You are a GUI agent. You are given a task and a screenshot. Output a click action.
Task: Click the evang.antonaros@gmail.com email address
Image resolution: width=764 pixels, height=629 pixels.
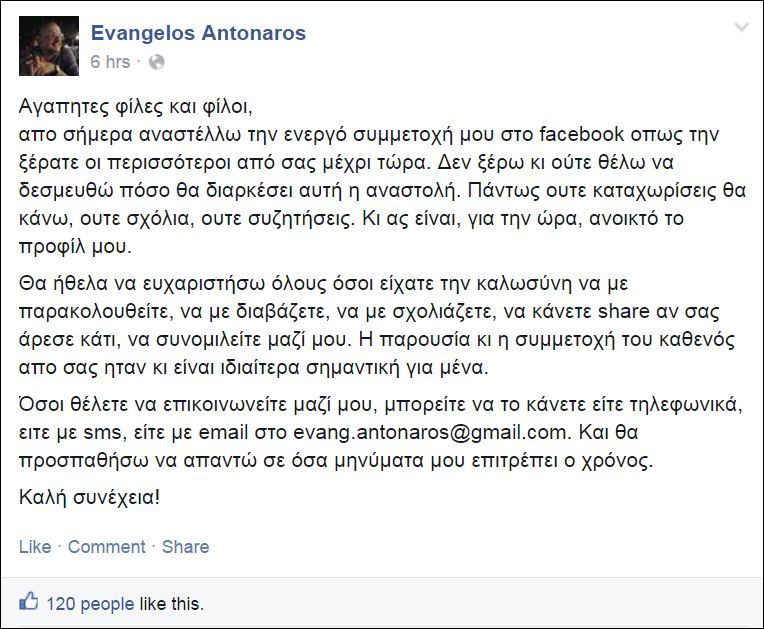pyautogui.click(x=431, y=433)
